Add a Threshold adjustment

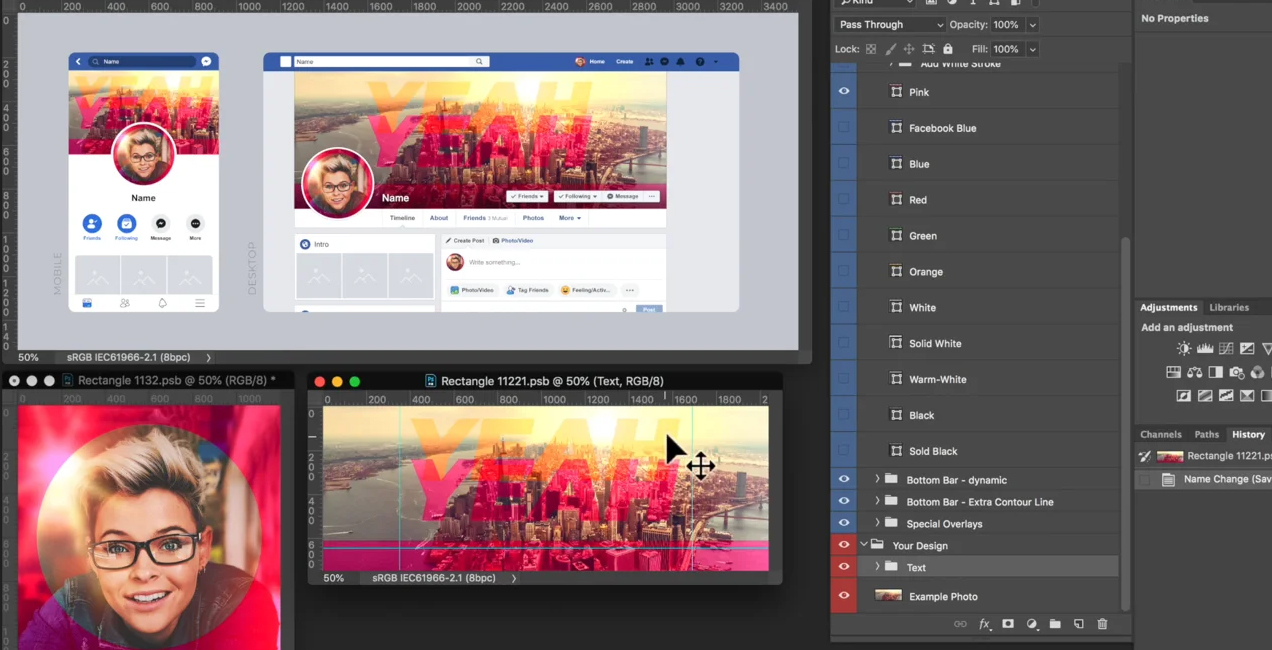tap(1226, 396)
